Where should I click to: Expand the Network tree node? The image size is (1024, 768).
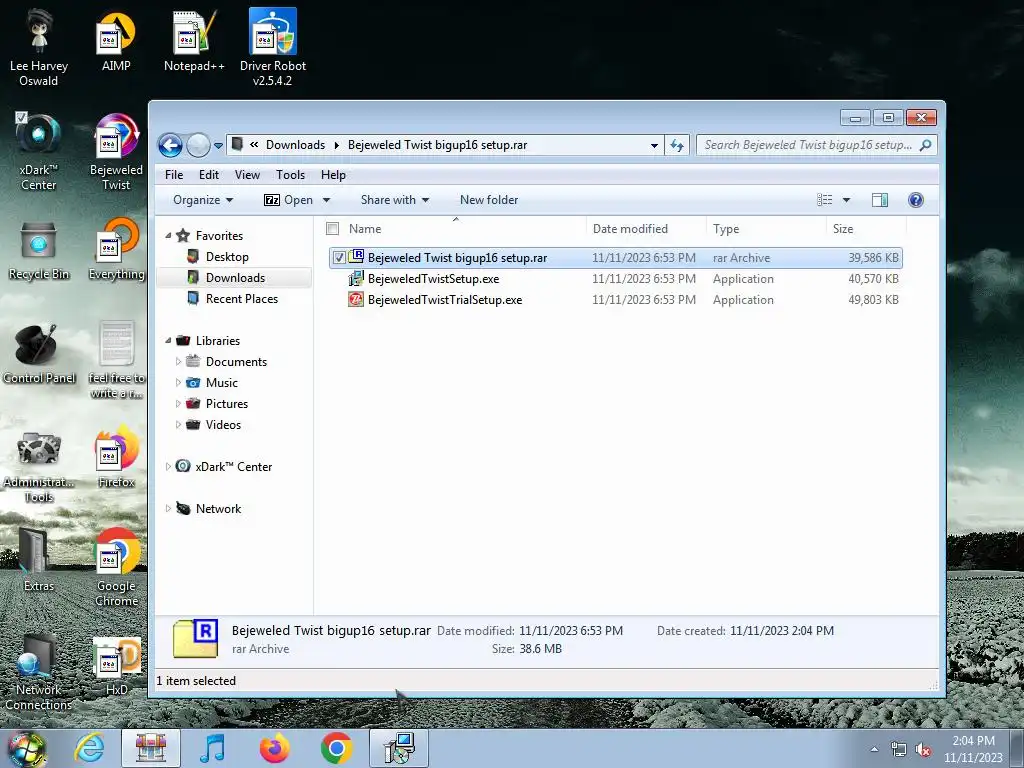(168, 509)
